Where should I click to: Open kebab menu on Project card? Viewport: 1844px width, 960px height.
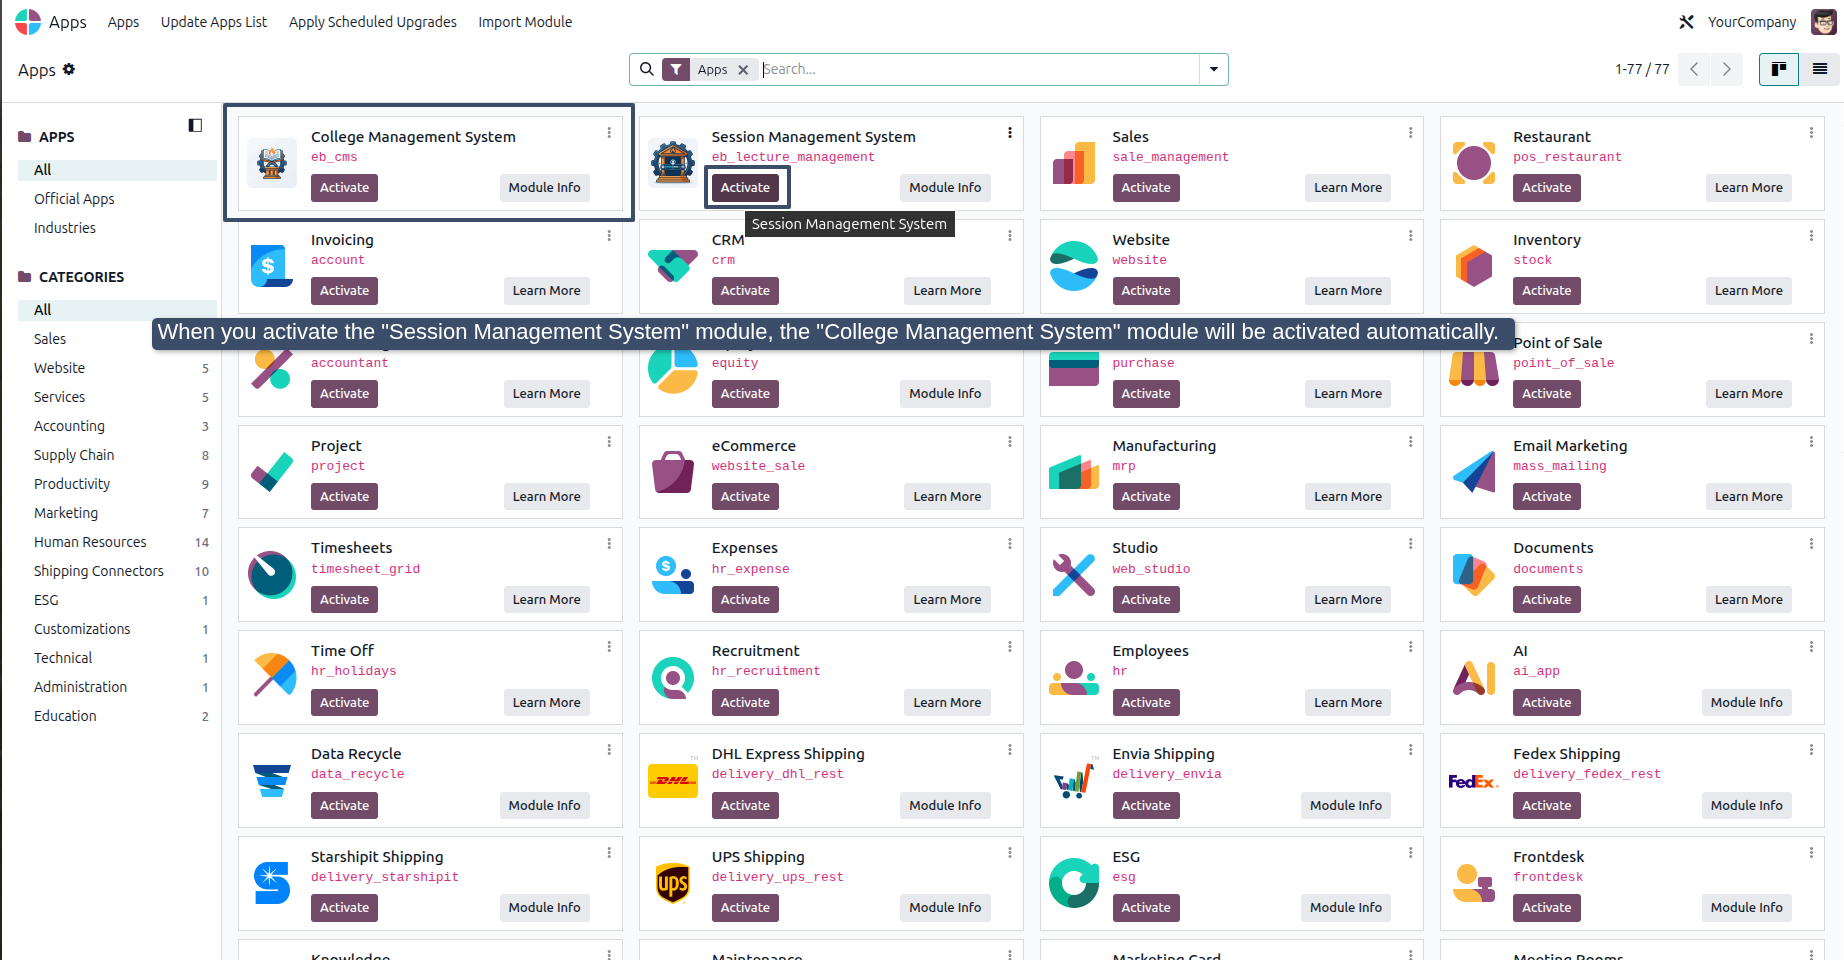[x=609, y=442]
